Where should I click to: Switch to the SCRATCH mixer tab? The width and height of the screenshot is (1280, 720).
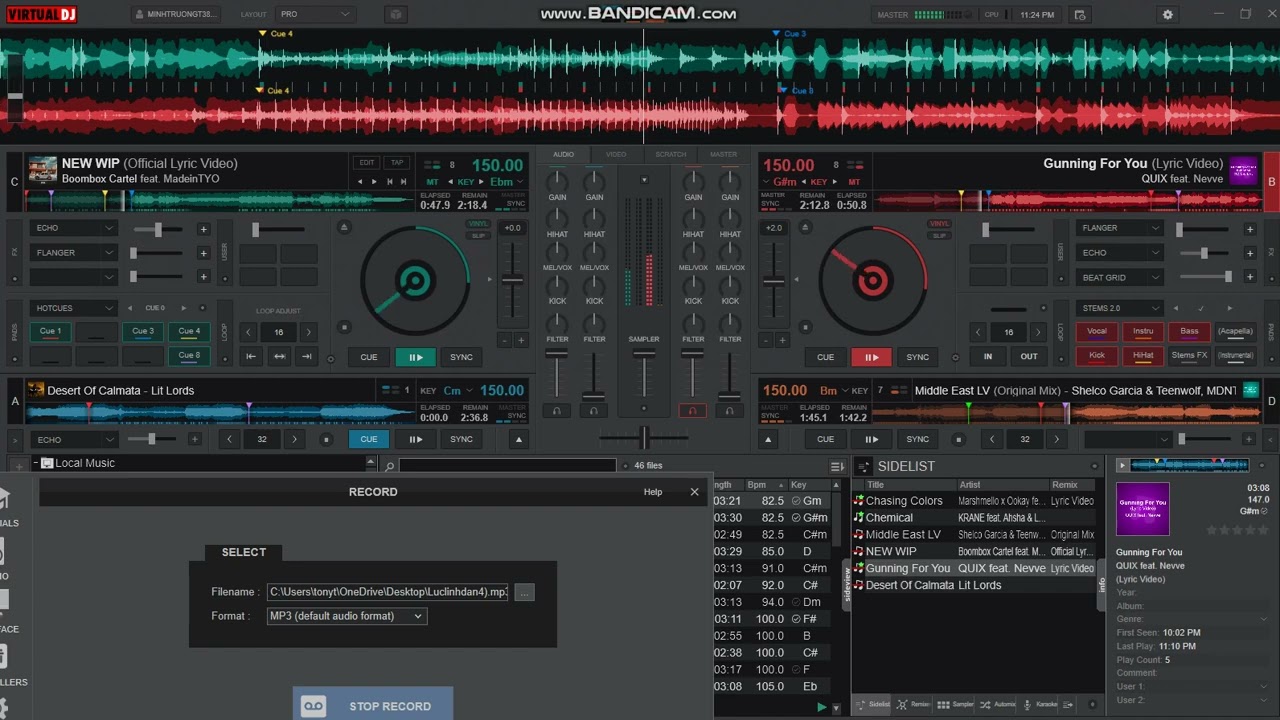(x=670, y=154)
